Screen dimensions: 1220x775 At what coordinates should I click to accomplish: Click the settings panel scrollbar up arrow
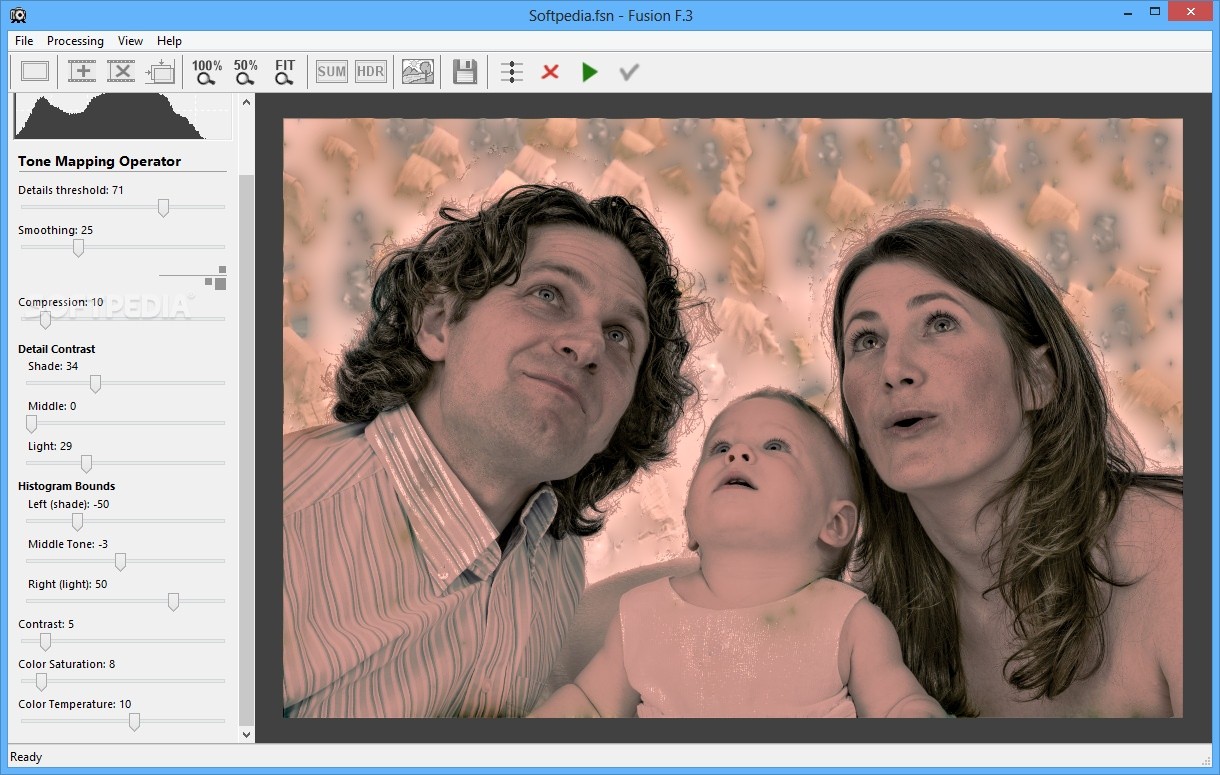pos(247,102)
